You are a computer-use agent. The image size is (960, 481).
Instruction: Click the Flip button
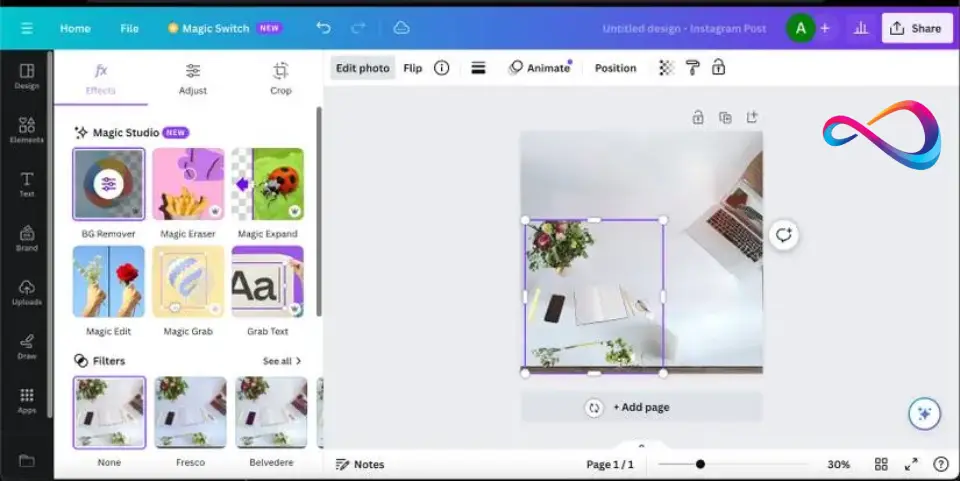(x=413, y=68)
